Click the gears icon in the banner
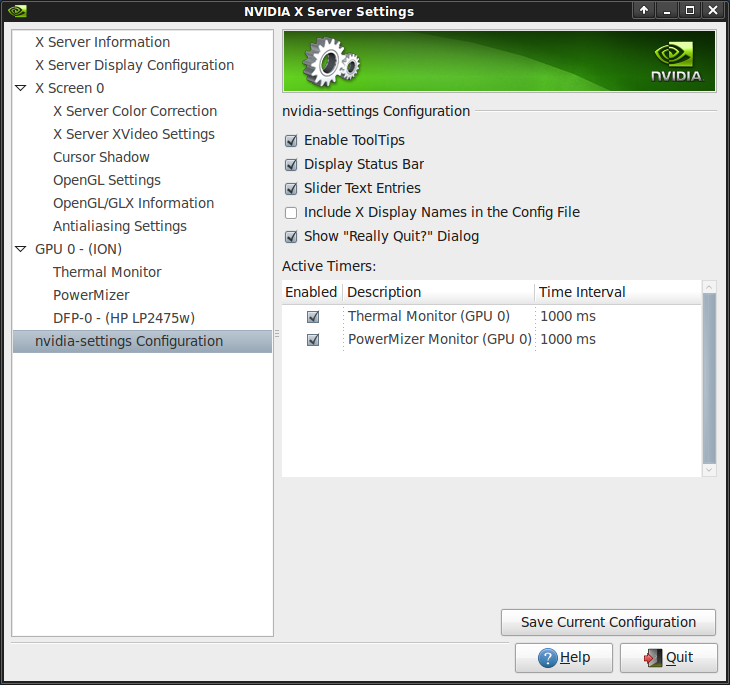The width and height of the screenshot is (730, 685). tap(331, 62)
